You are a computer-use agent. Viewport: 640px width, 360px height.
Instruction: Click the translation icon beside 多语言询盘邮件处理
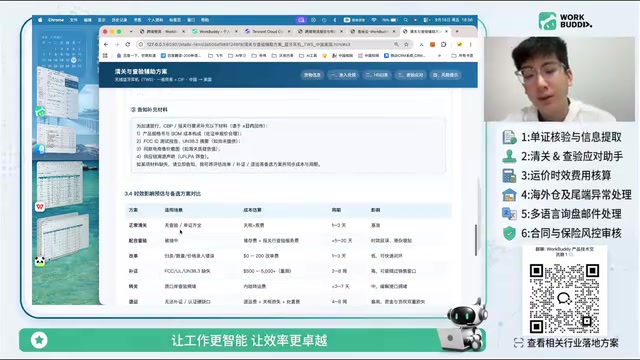(x=509, y=214)
